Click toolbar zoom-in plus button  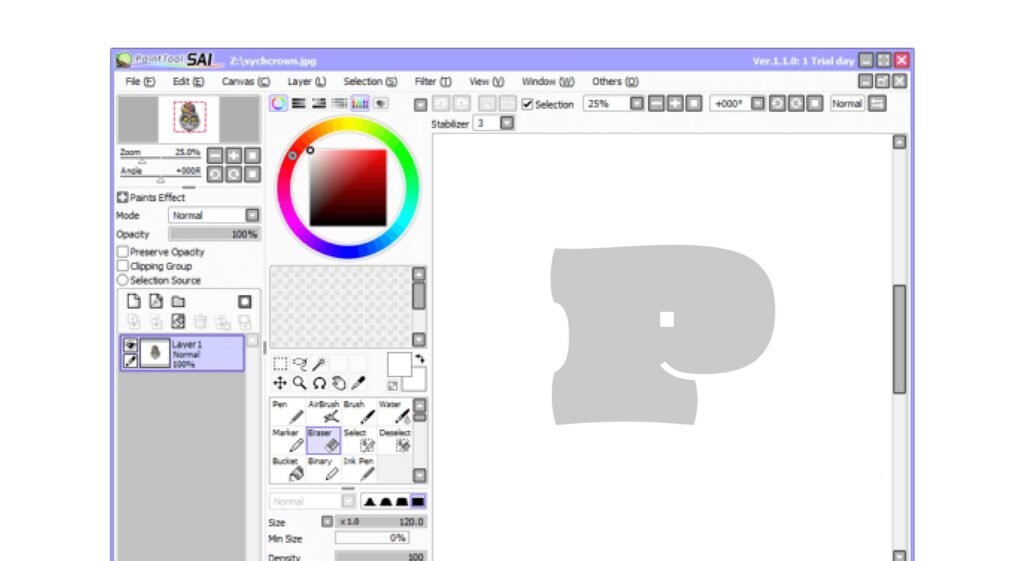click(x=675, y=104)
